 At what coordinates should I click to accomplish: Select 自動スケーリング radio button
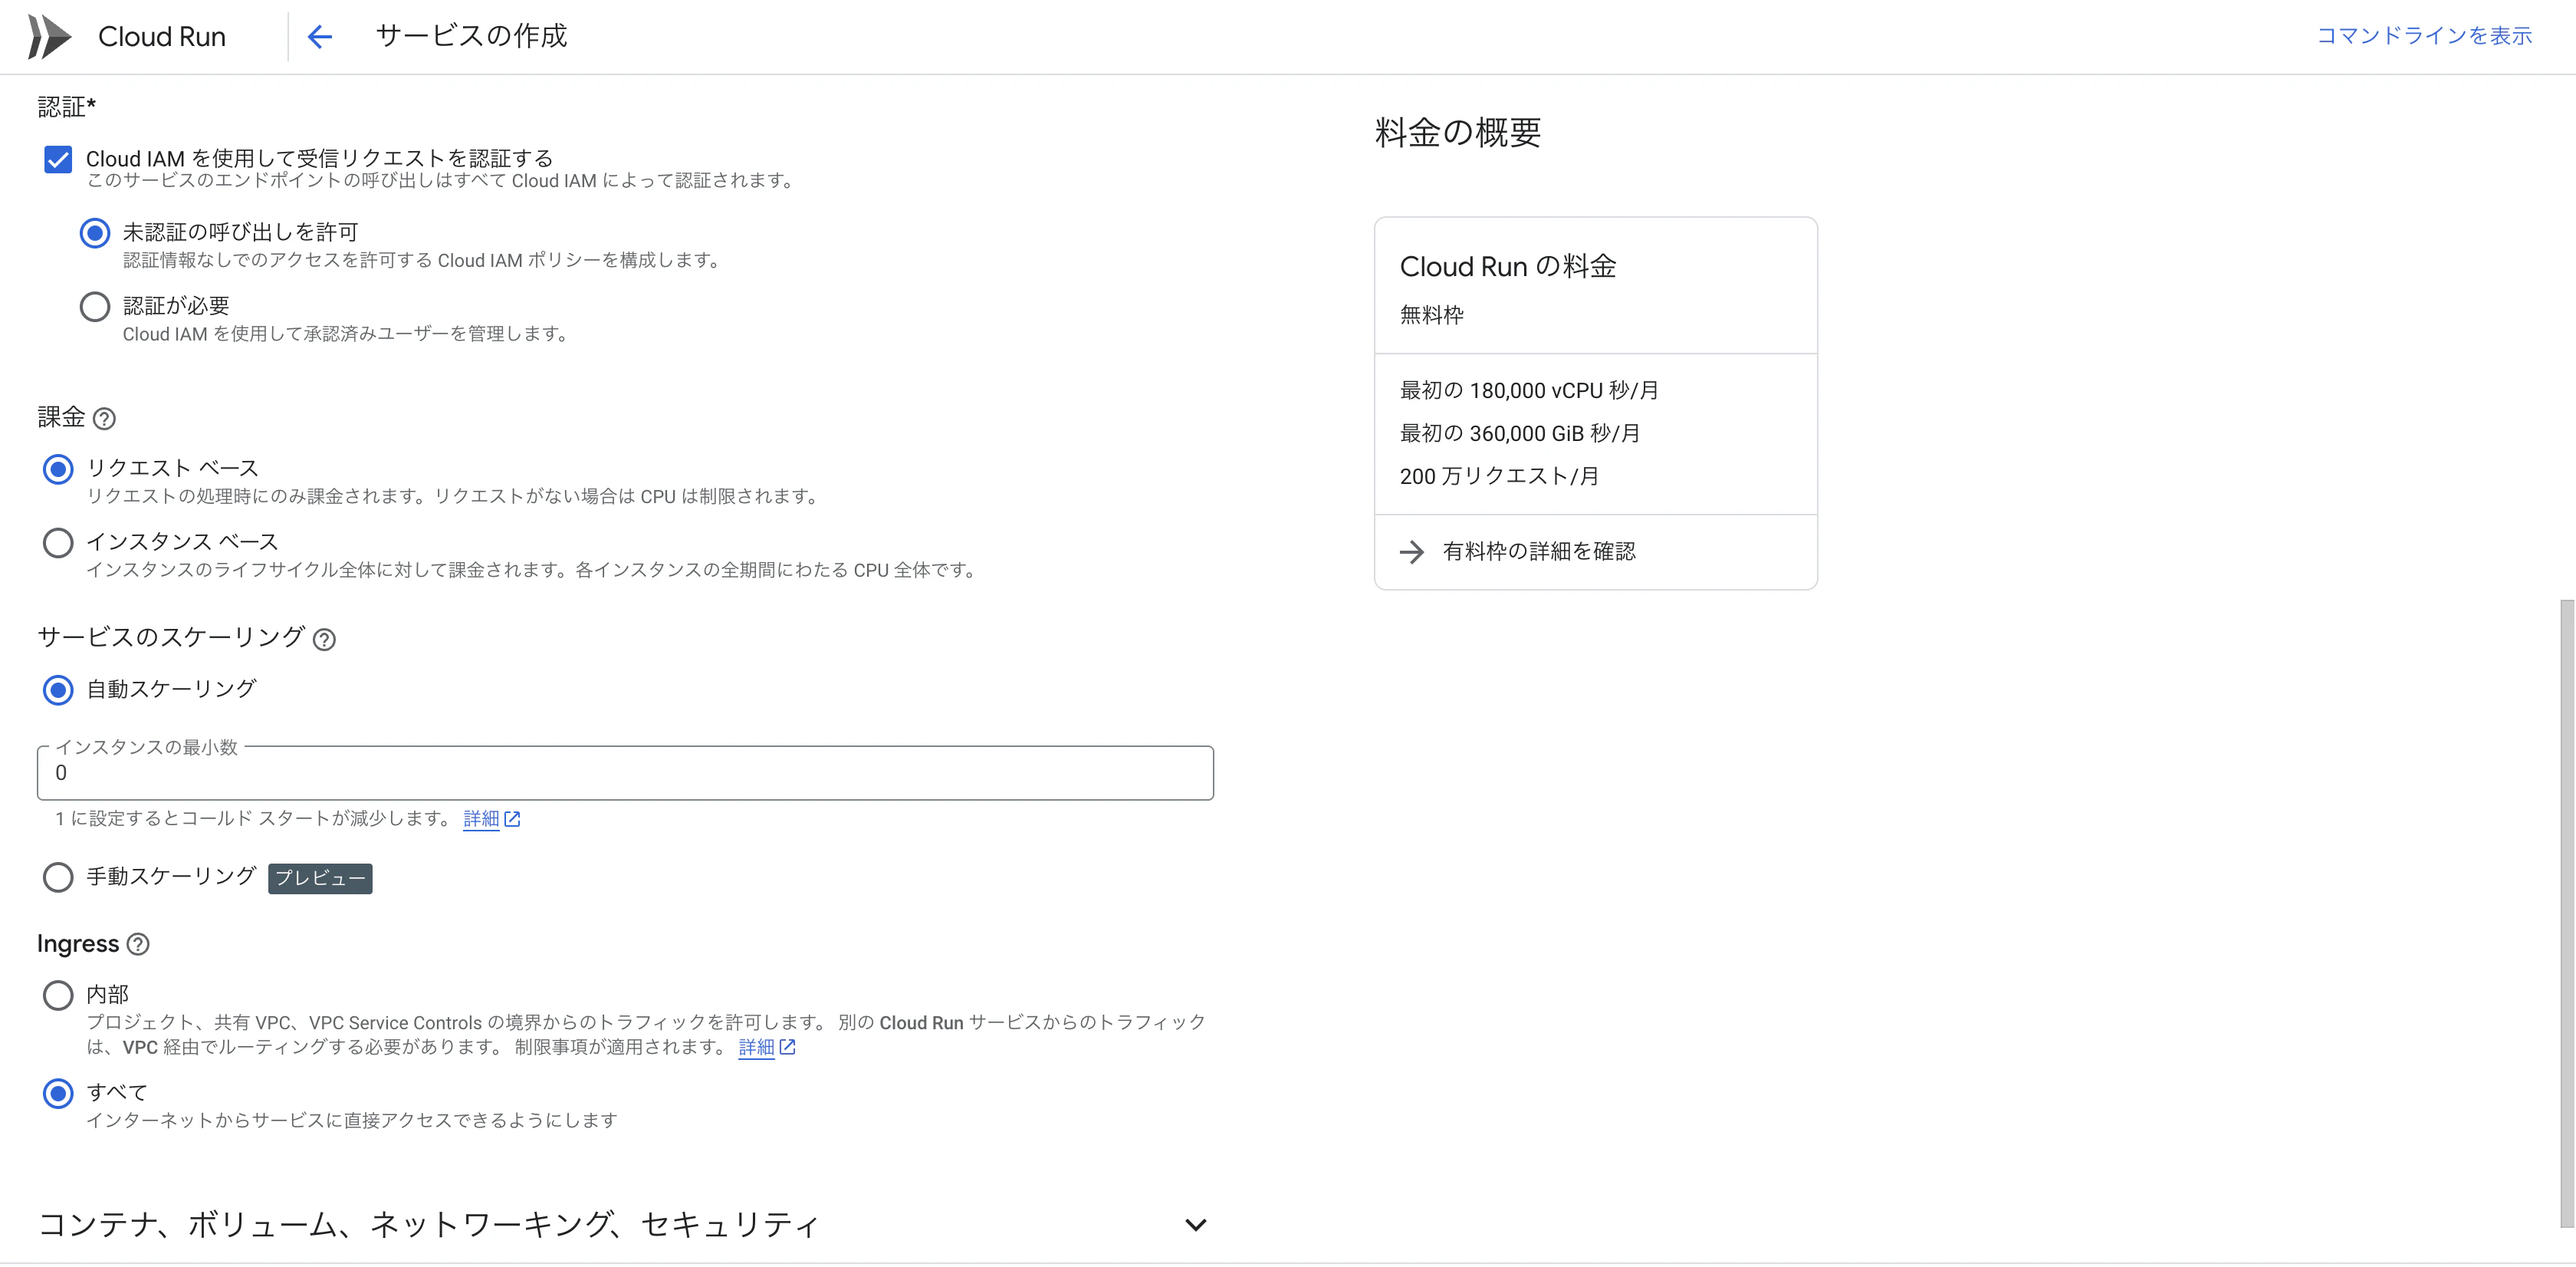pyautogui.click(x=58, y=690)
